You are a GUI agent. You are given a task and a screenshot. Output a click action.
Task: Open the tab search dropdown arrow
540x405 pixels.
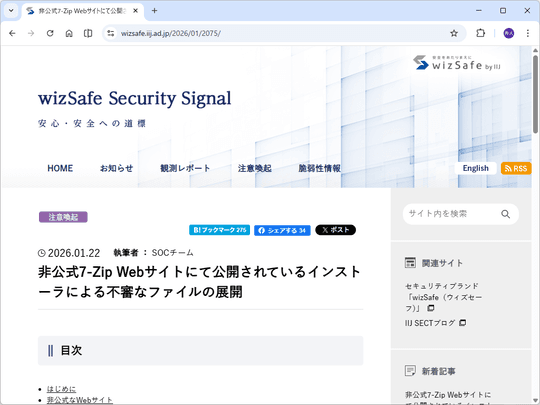pos(11,11)
